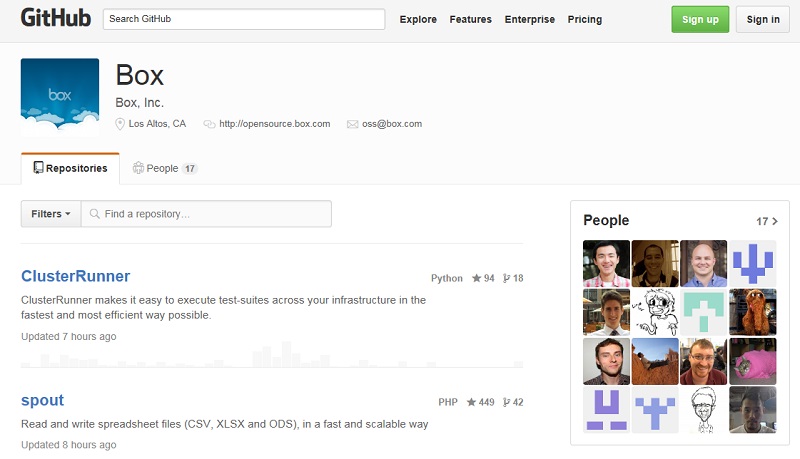This screenshot has width=800, height=459.
Task: Click the 'Python' language label
Action: [446, 278]
